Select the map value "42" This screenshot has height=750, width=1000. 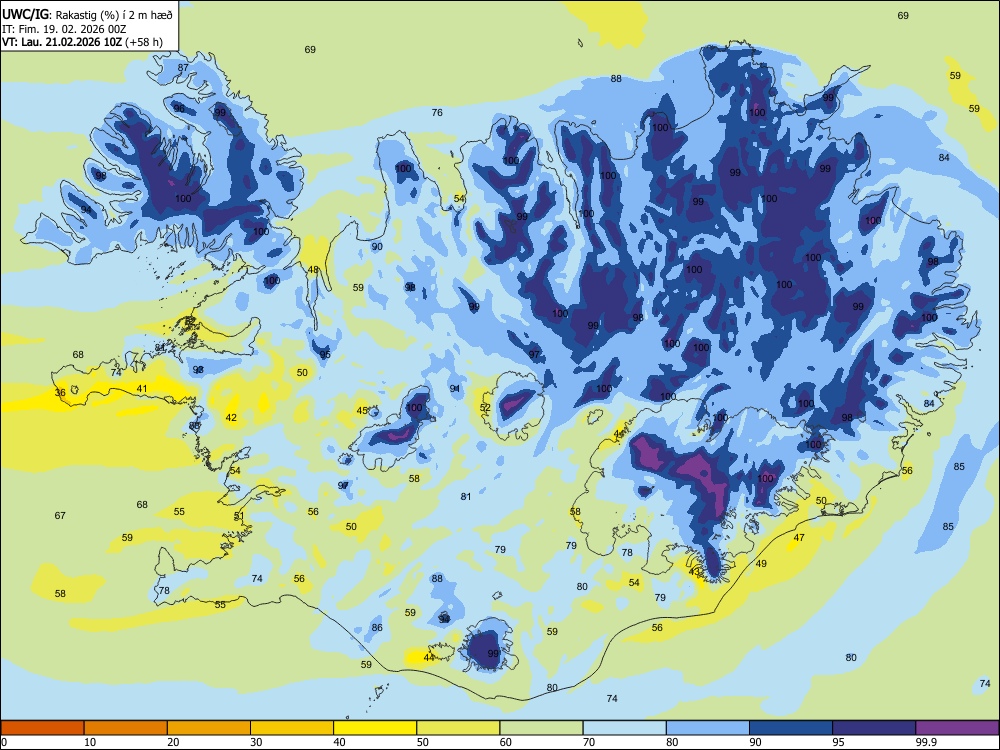[x=231, y=418]
